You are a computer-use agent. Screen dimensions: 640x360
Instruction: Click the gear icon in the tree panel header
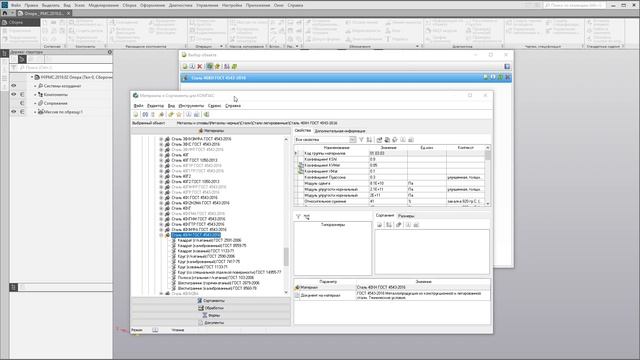pos(110,52)
